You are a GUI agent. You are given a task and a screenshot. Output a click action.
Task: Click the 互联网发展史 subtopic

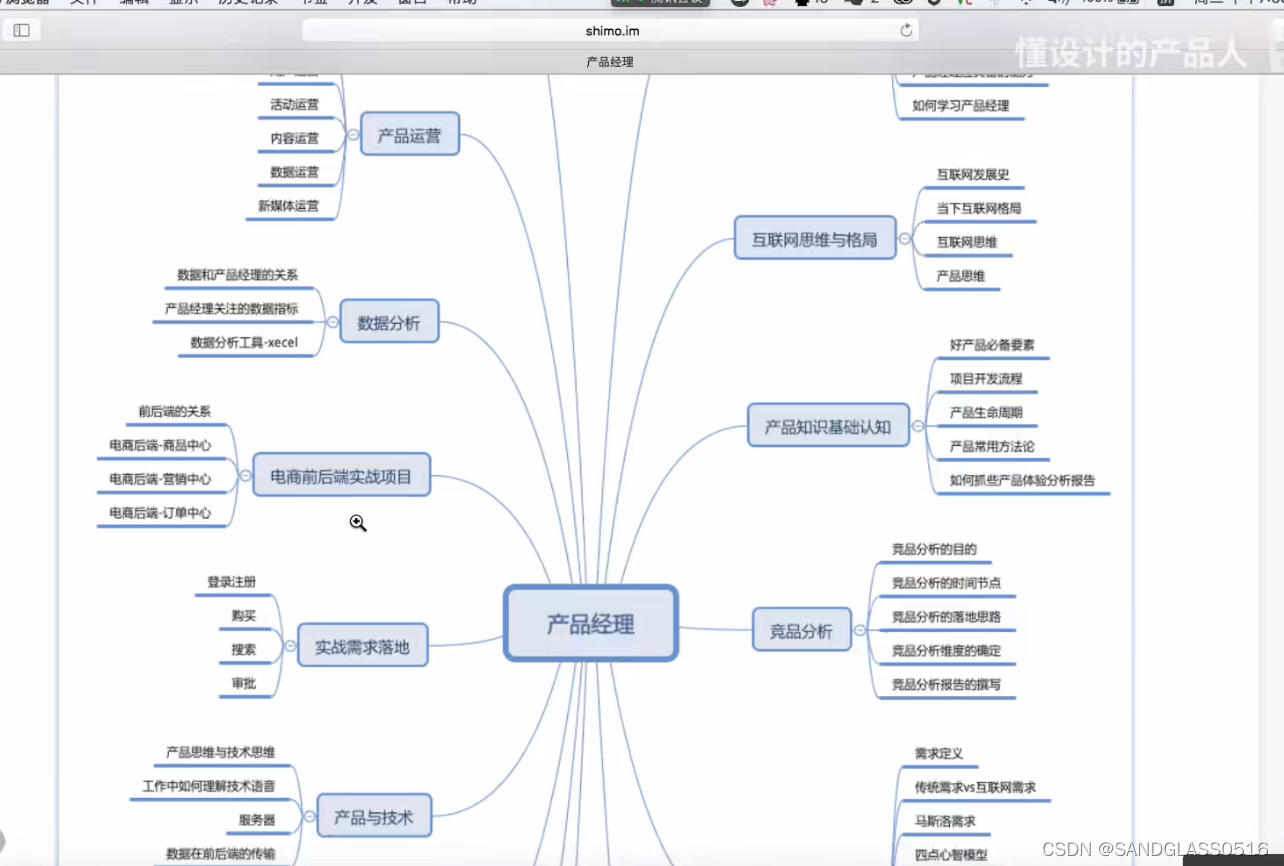(x=973, y=174)
